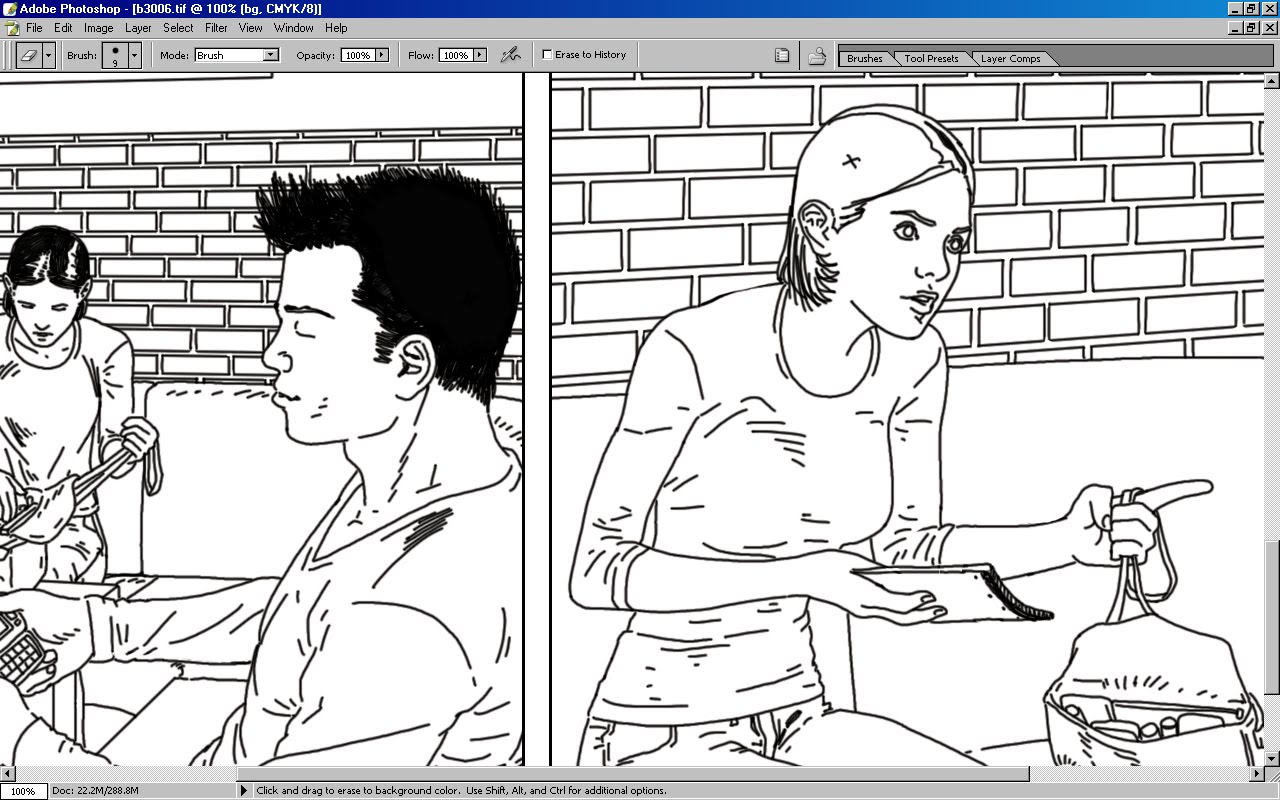
Task: Click the 'Opacity:' label in options bar
Action: point(315,56)
